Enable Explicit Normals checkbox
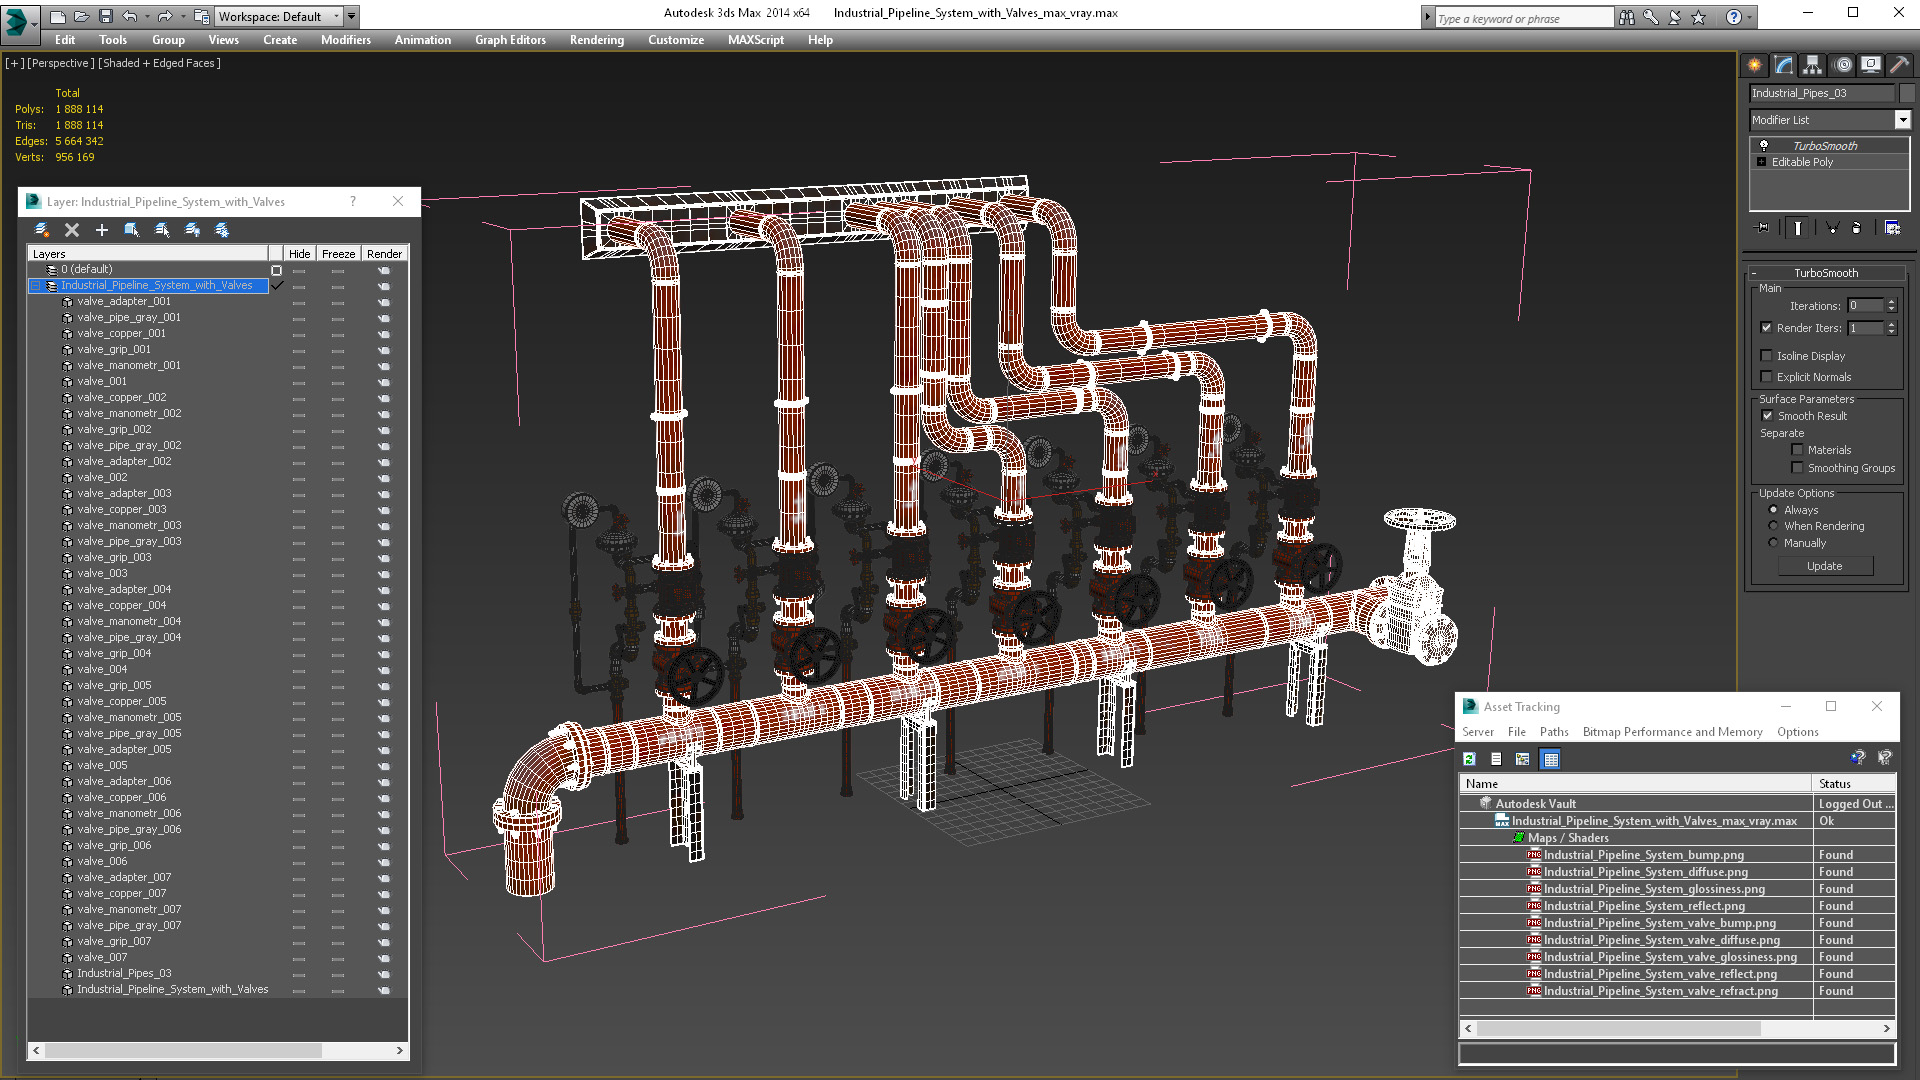This screenshot has height=1080, width=1920. click(x=1767, y=377)
